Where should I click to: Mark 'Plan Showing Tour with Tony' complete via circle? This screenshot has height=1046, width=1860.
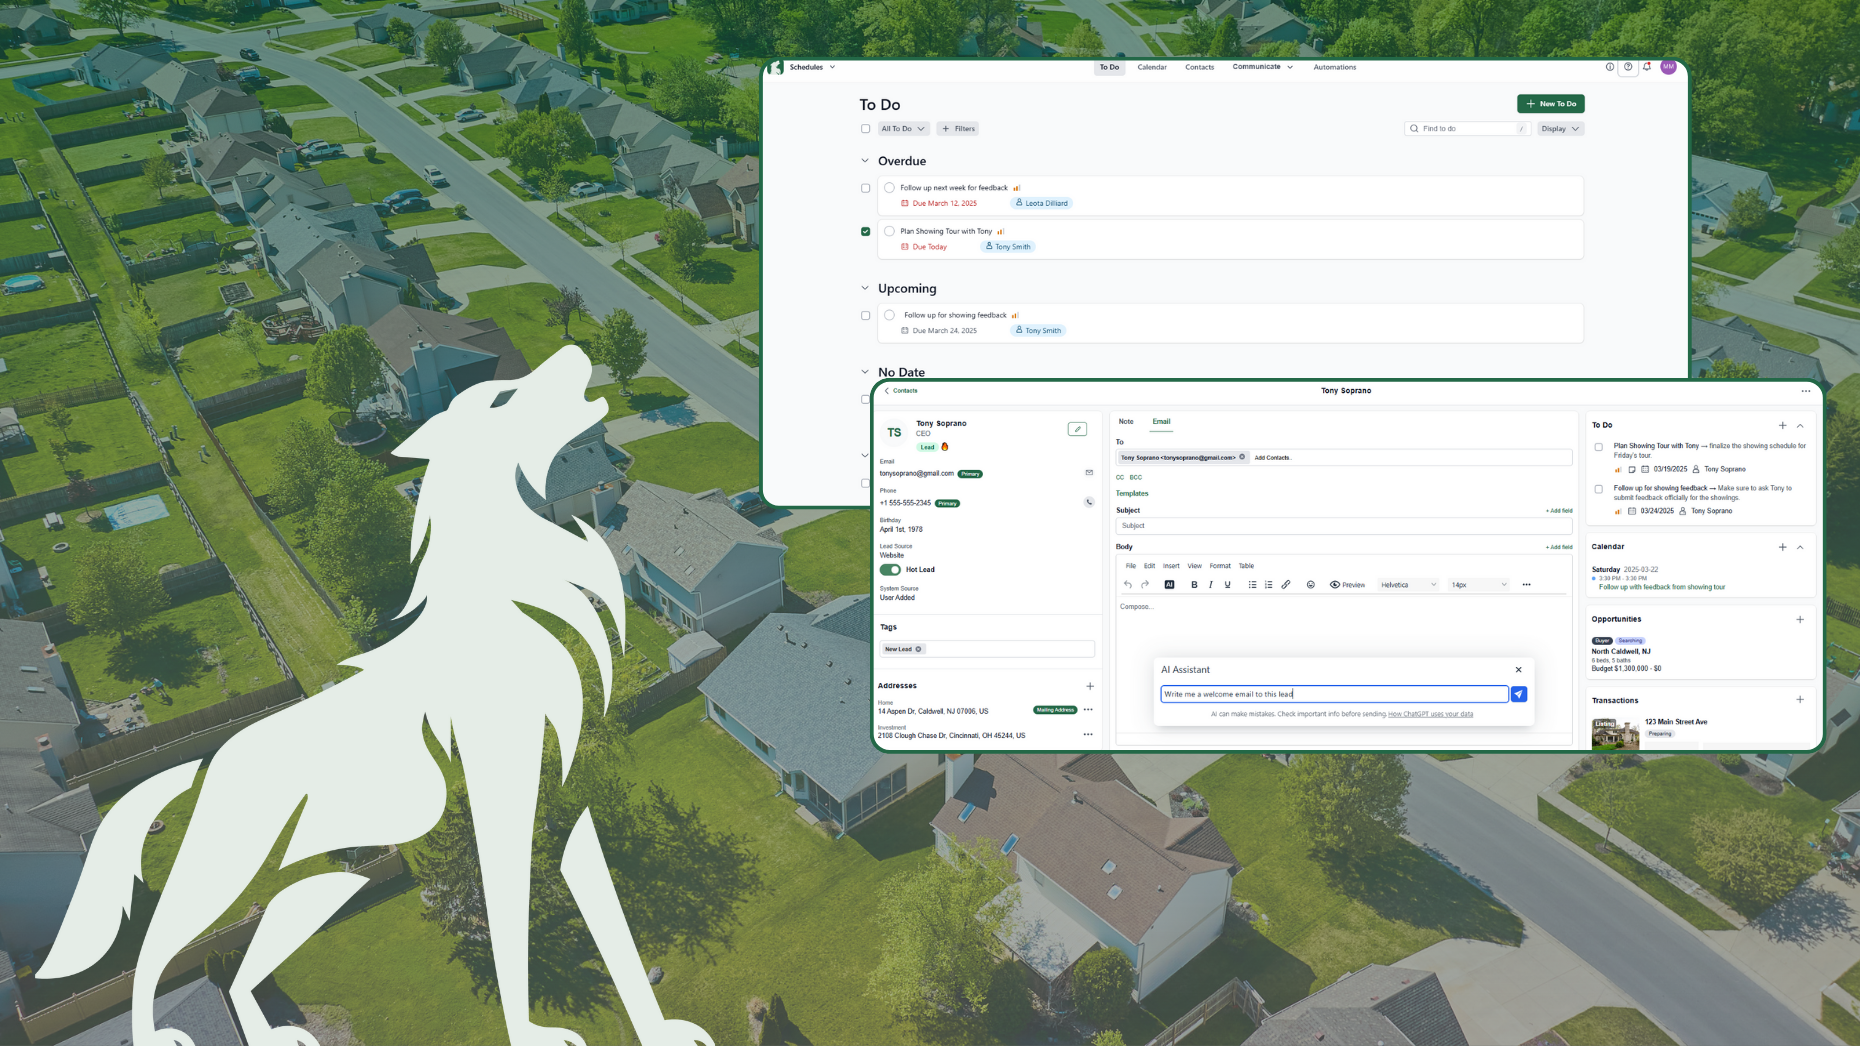click(x=889, y=231)
